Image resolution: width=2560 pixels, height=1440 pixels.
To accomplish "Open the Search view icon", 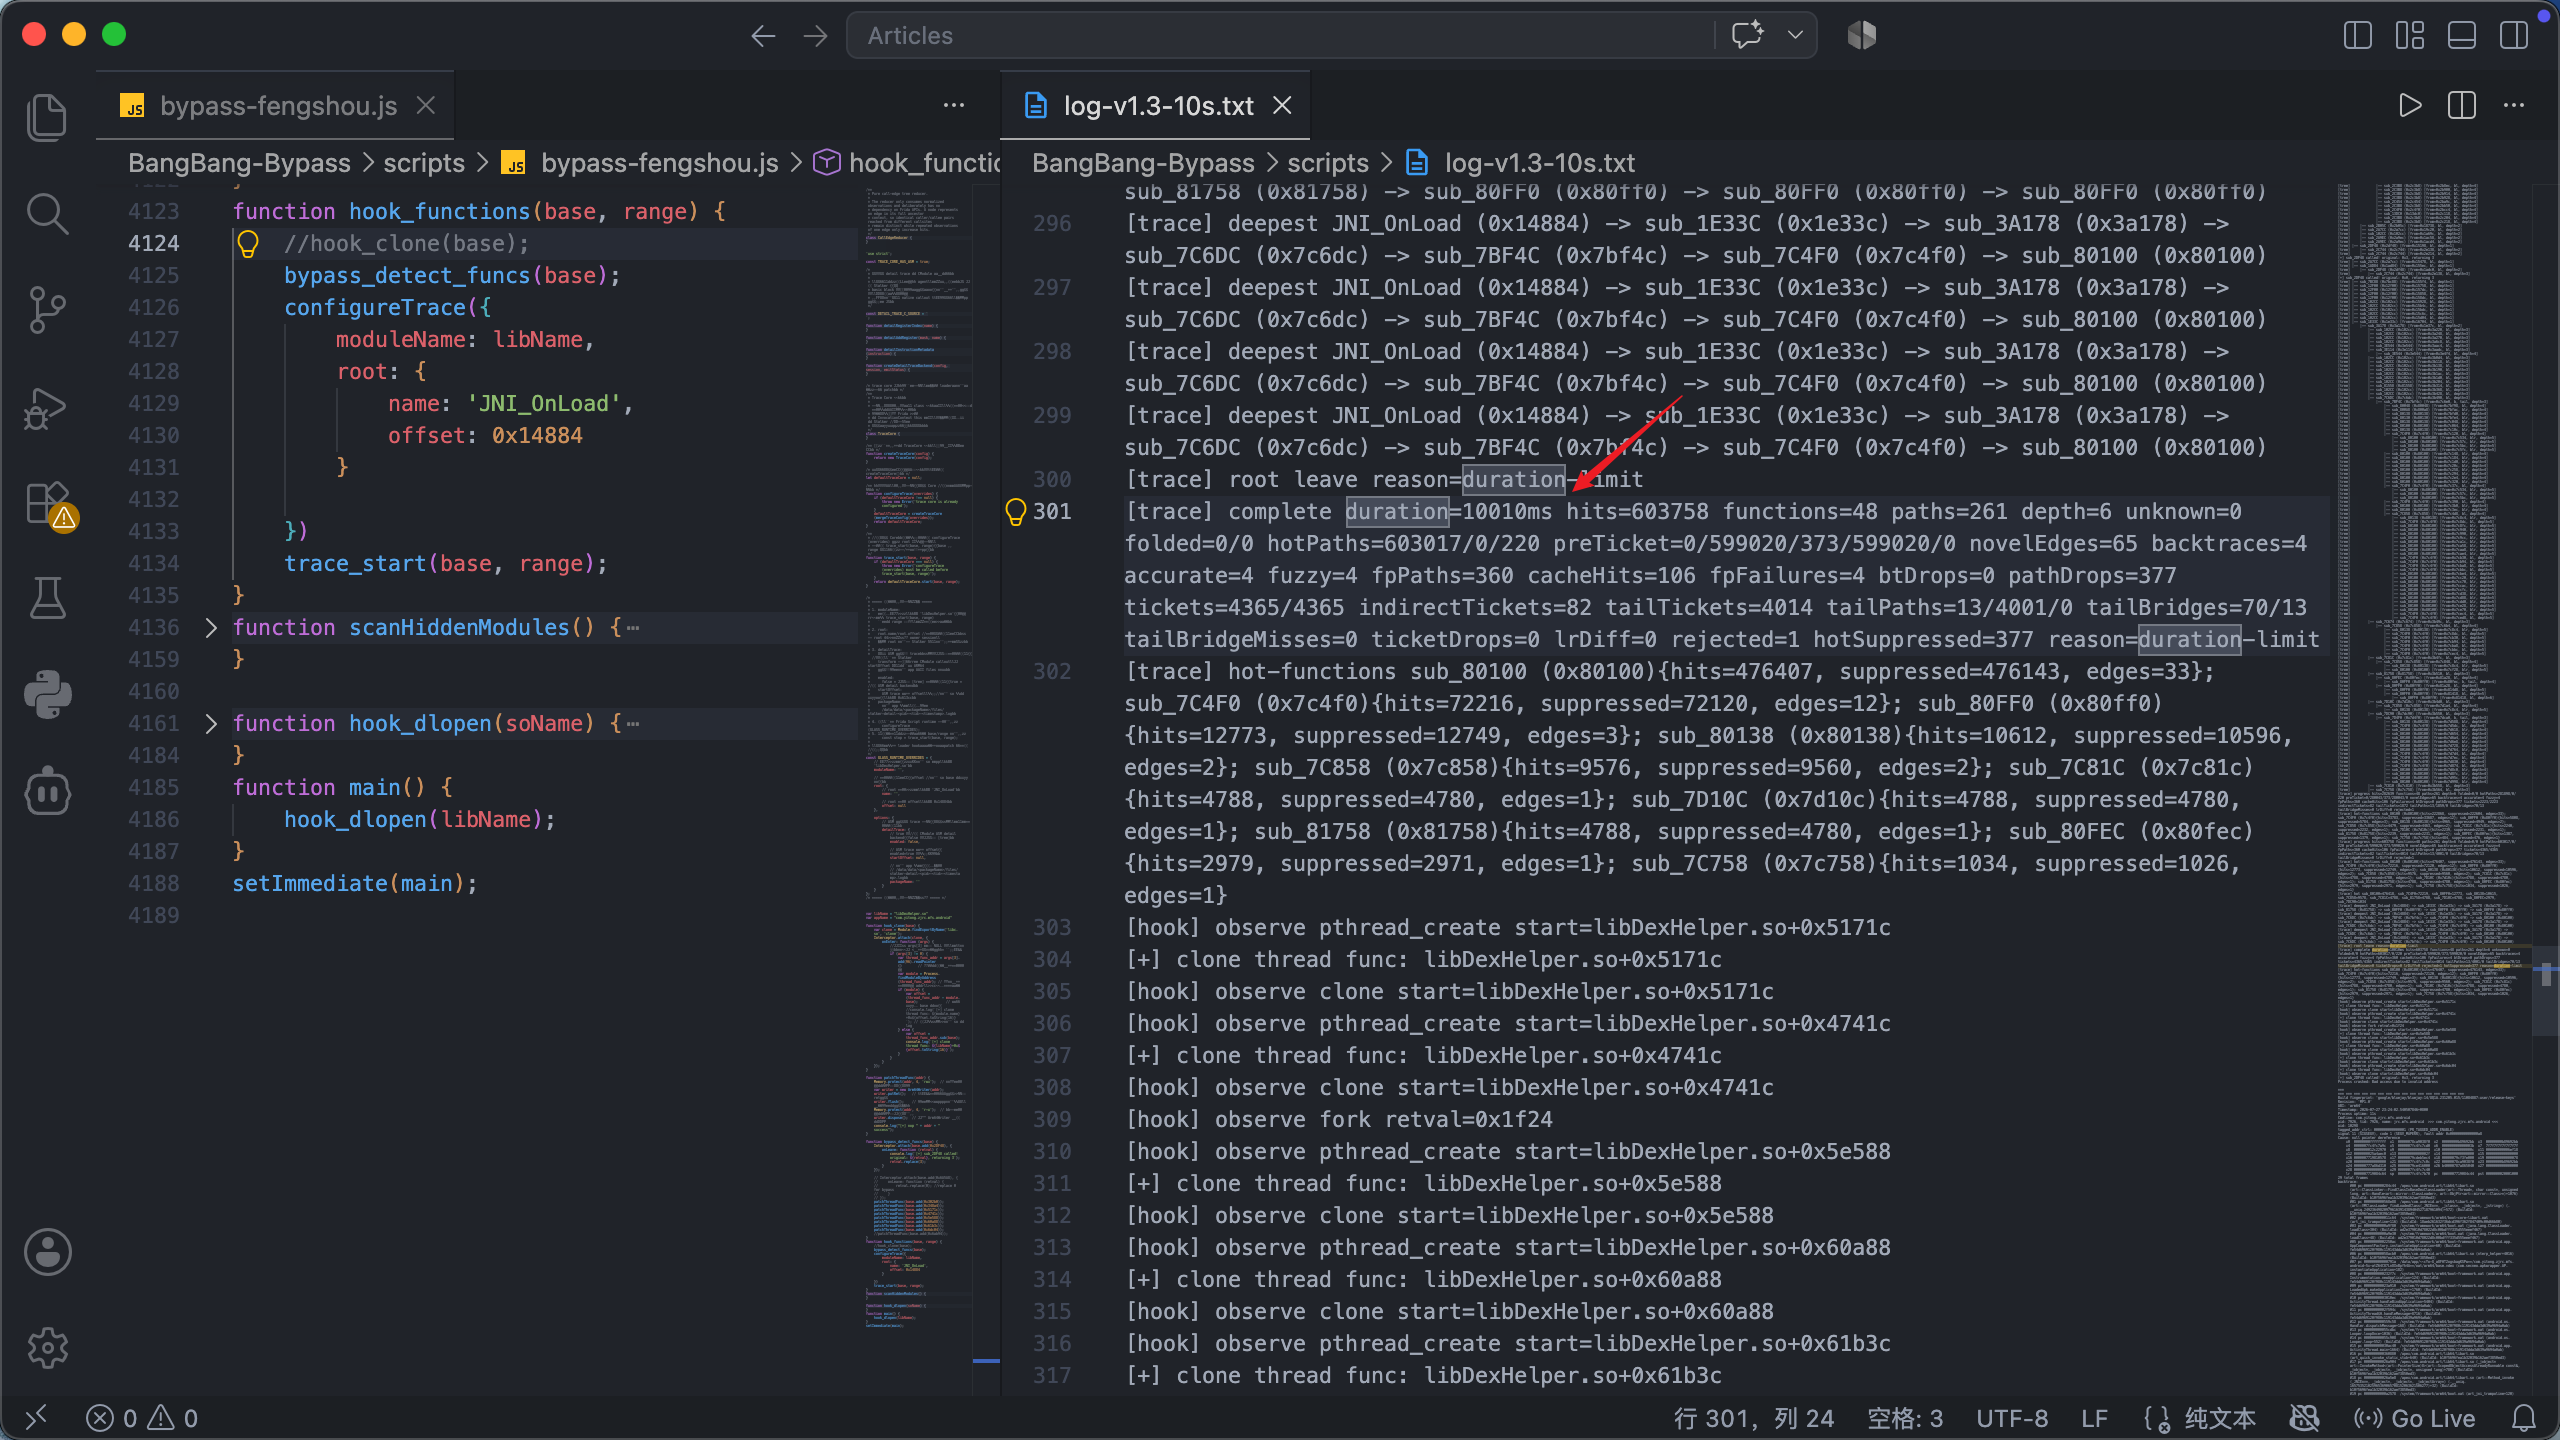I will pos(47,214).
